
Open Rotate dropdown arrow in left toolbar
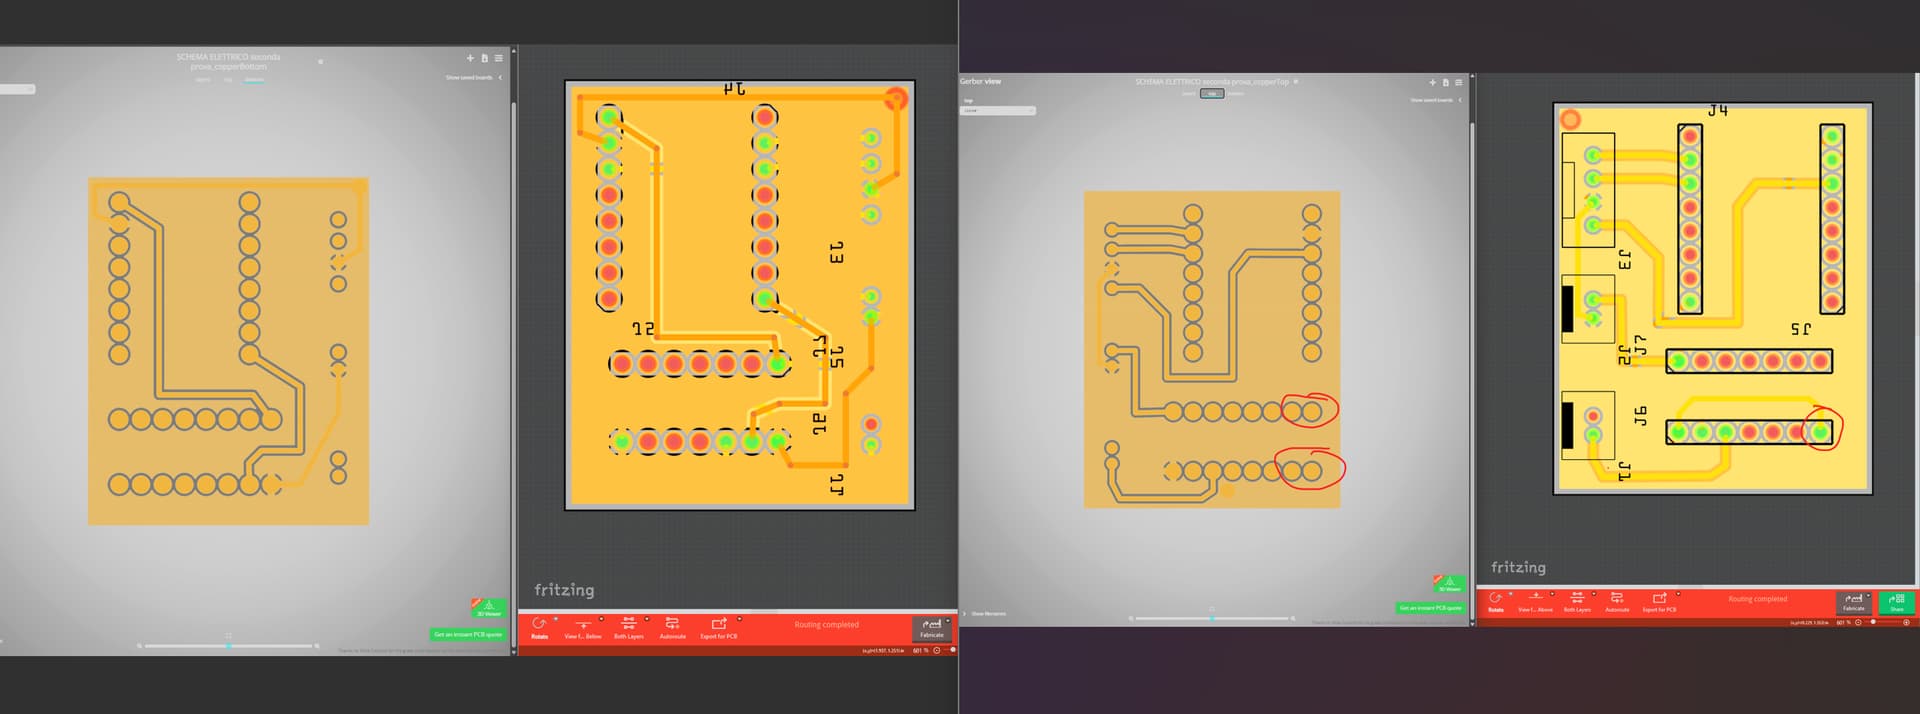coord(556,620)
